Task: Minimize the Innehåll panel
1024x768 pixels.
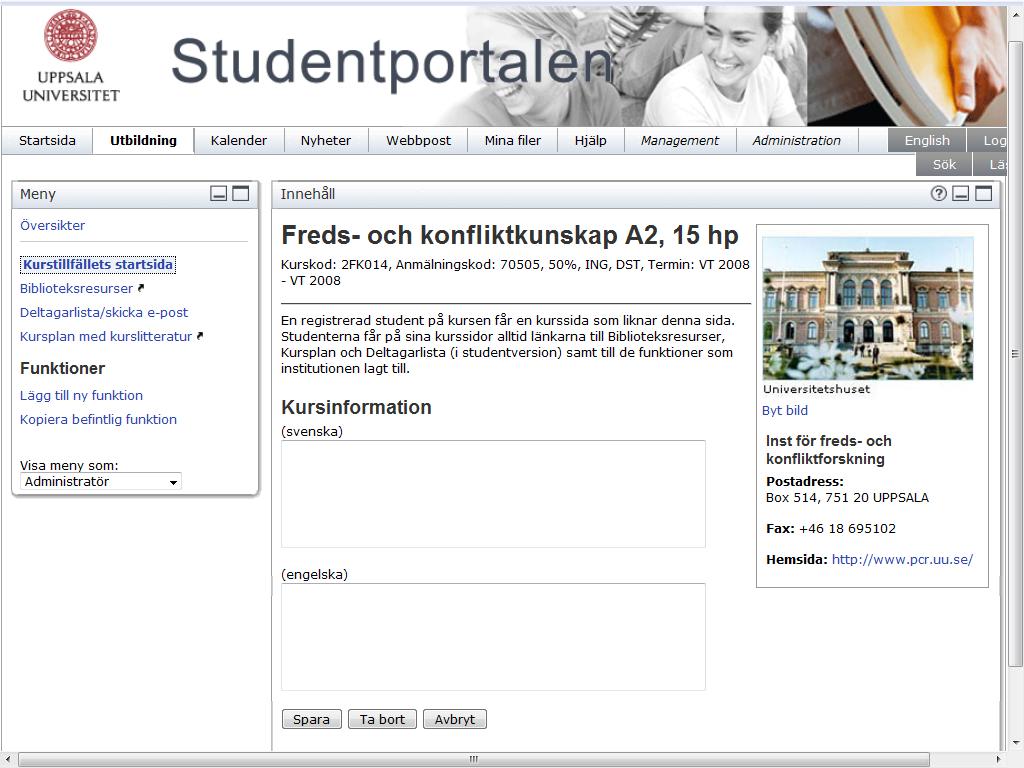Action: pyautogui.click(x=961, y=193)
